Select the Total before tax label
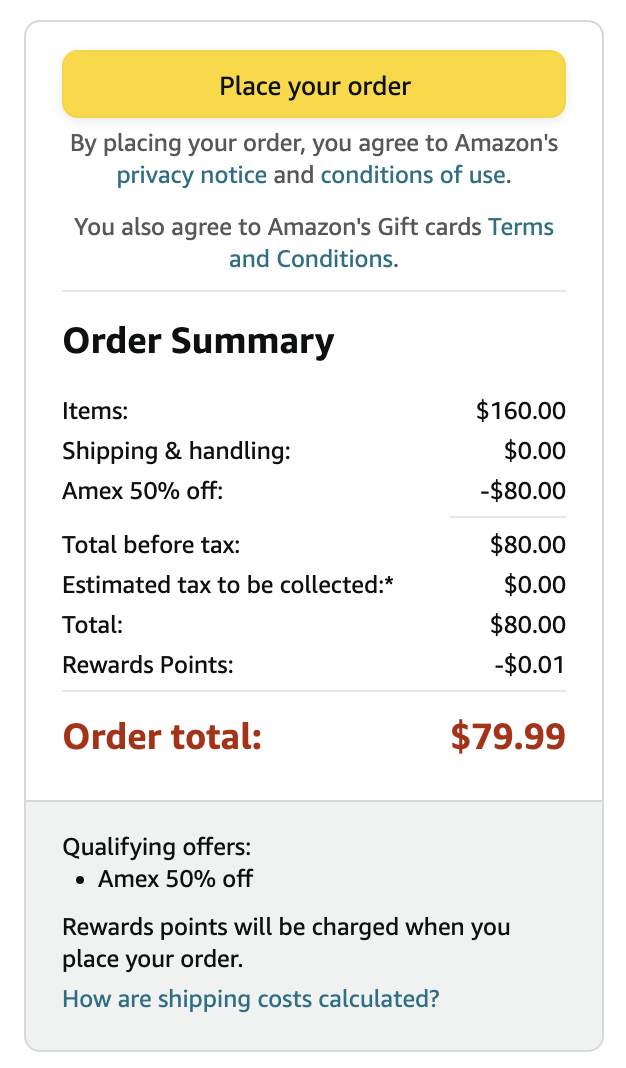 coord(151,545)
